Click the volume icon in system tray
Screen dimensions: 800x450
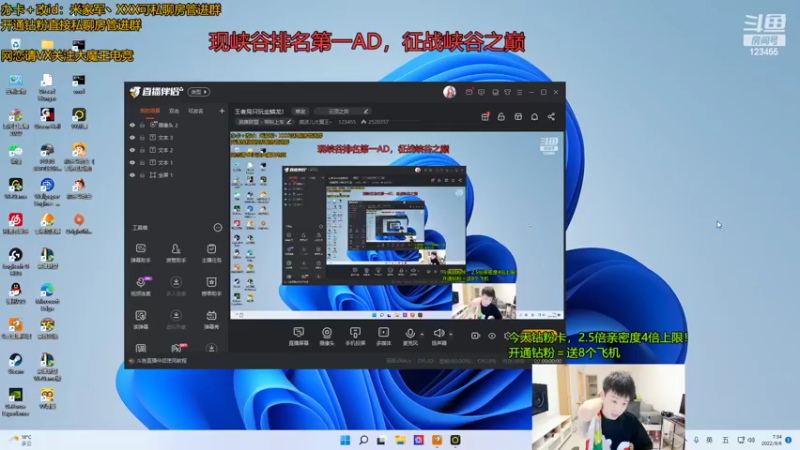(x=752, y=440)
